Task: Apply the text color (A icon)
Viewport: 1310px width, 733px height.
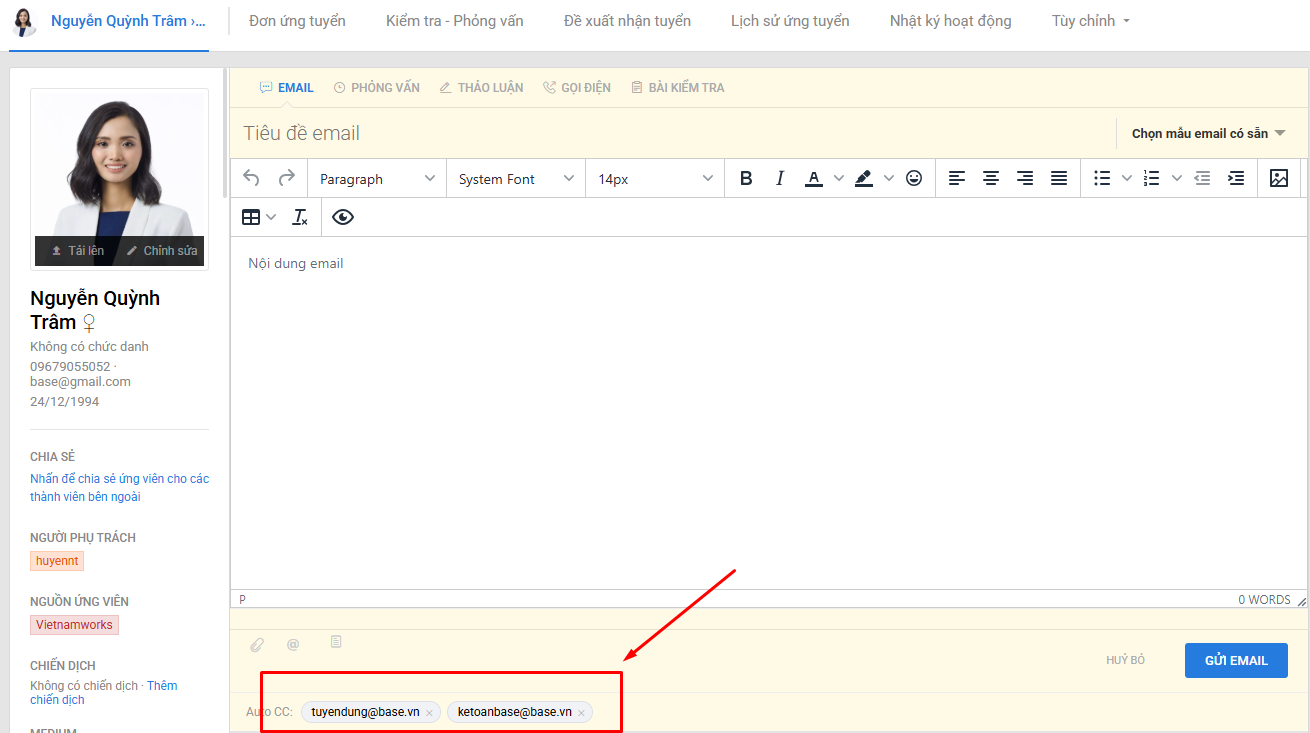Action: pyautogui.click(x=814, y=178)
